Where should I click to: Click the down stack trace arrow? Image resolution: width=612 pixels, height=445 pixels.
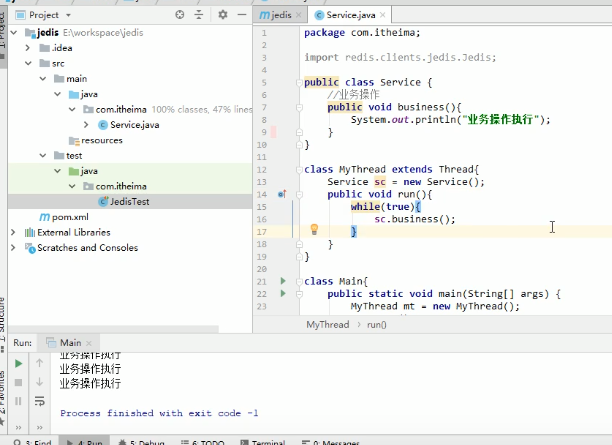coord(39,382)
